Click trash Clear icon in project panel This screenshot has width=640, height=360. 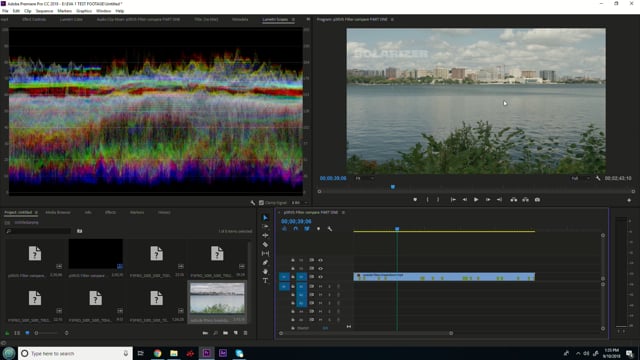(245, 333)
